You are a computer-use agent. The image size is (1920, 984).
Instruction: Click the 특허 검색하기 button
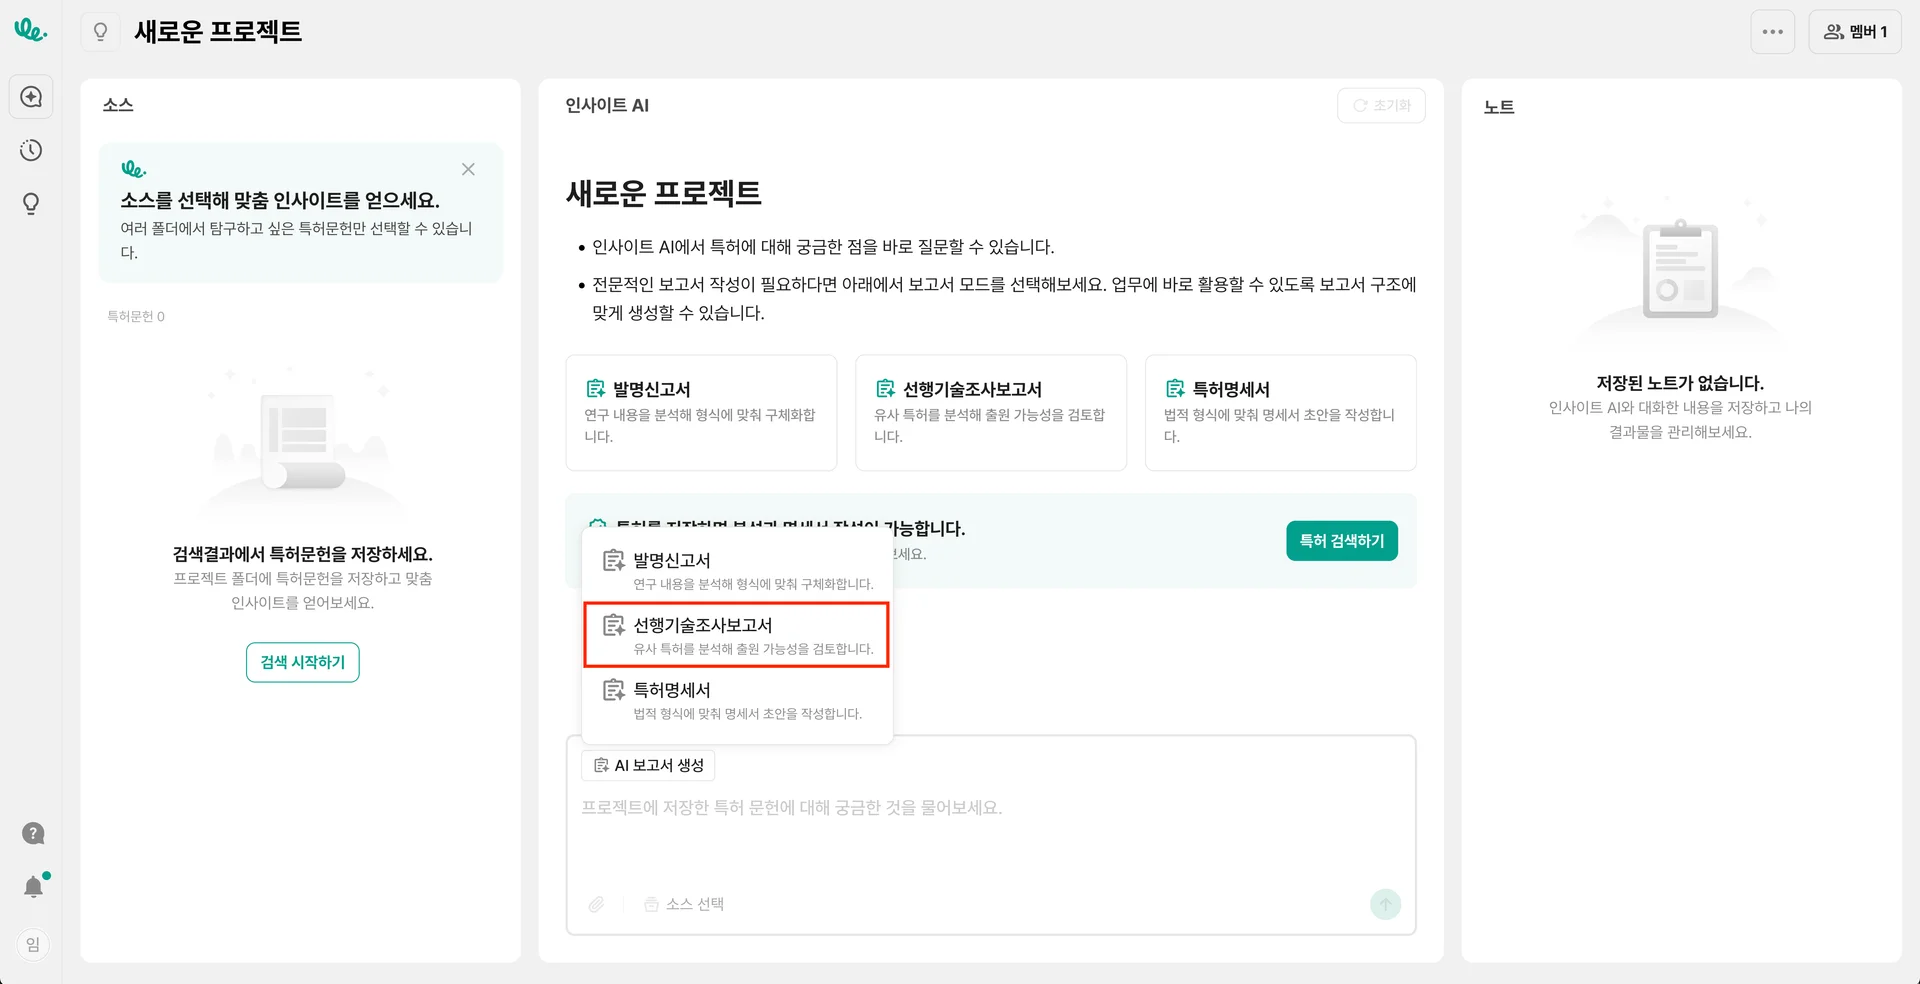tap(1341, 541)
